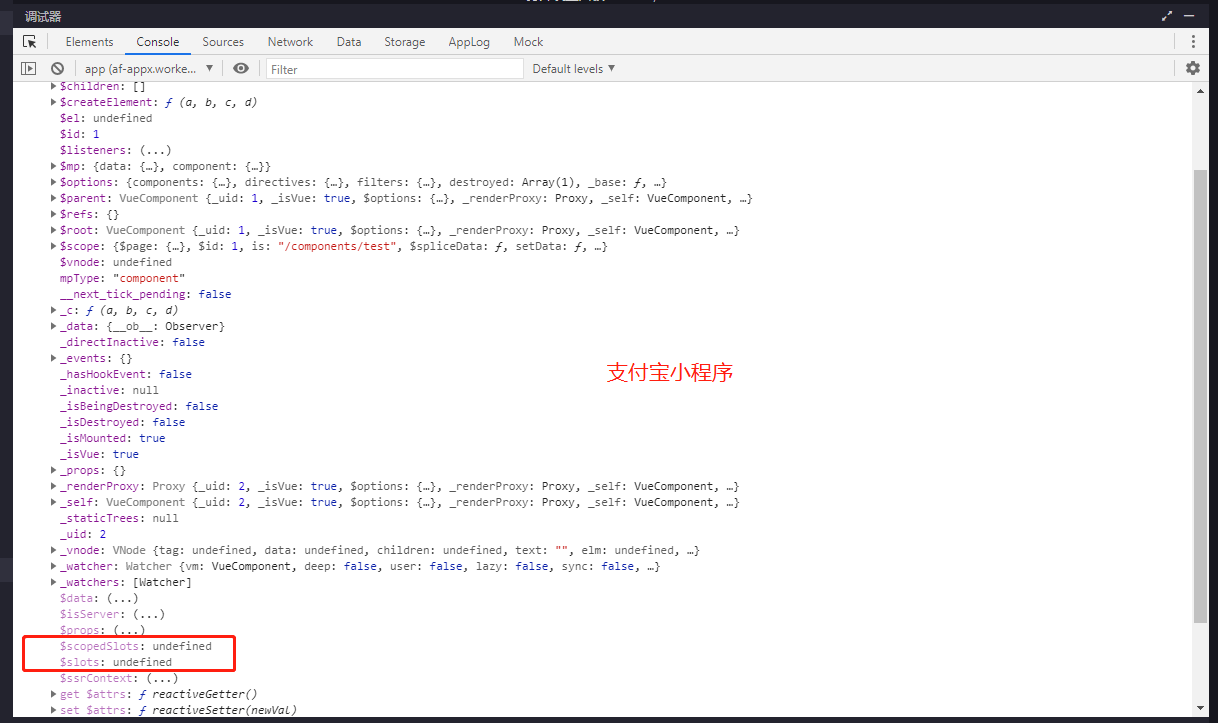Open console settings gear icon
Image resolution: width=1218 pixels, height=723 pixels.
(x=1193, y=68)
